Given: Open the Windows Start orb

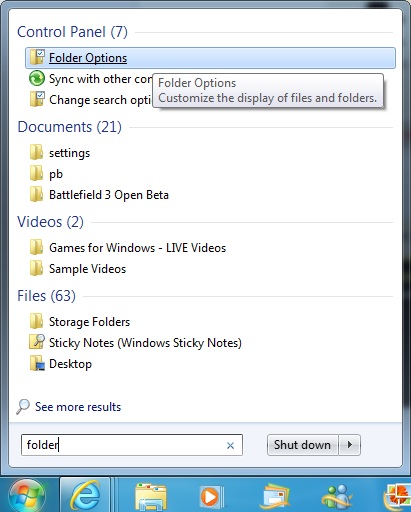Looking at the screenshot, I should pos(27,496).
